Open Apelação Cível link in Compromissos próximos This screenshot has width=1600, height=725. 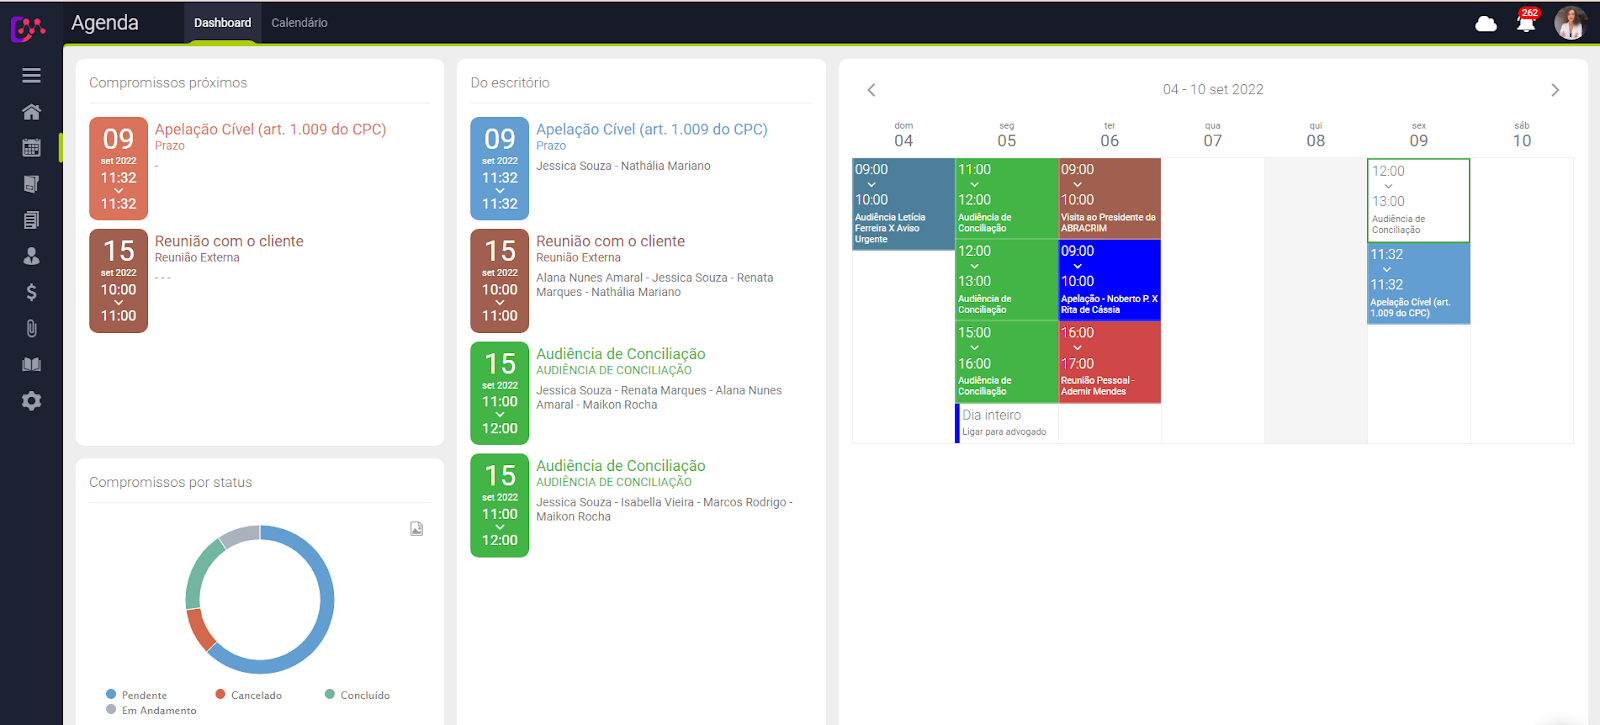[x=270, y=129]
